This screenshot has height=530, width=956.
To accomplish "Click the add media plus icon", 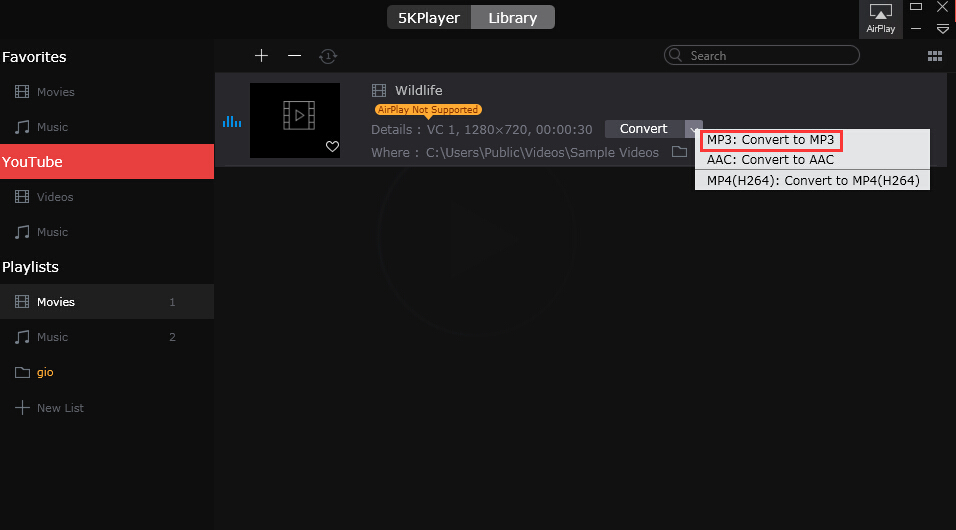I will click(261, 56).
